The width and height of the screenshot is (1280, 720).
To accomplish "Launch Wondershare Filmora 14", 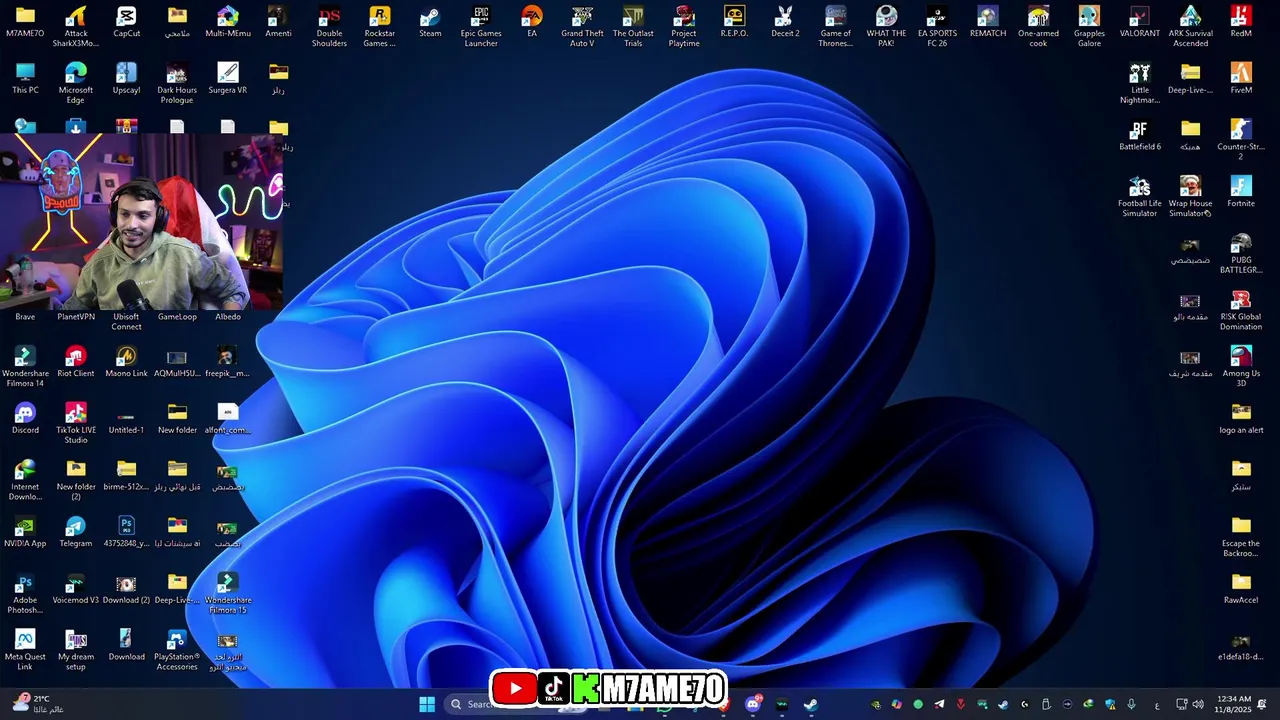I will click(x=25, y=368).
